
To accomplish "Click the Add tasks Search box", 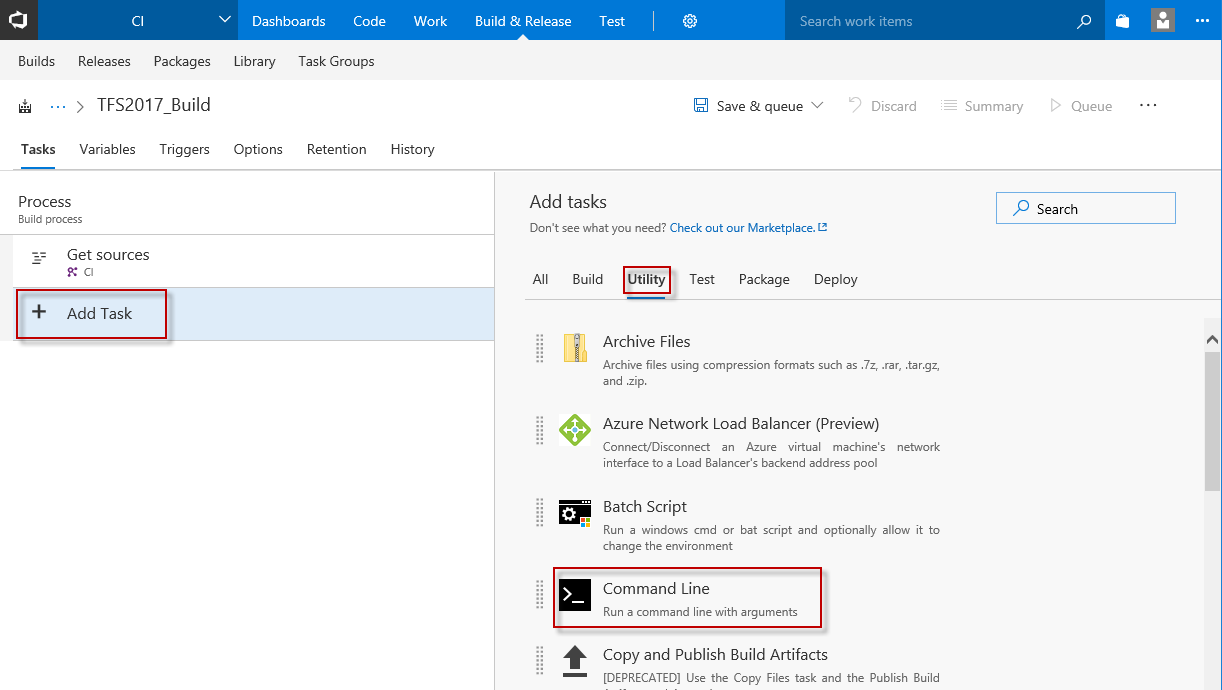I will pyautogui.click(x=1085, y=208).
